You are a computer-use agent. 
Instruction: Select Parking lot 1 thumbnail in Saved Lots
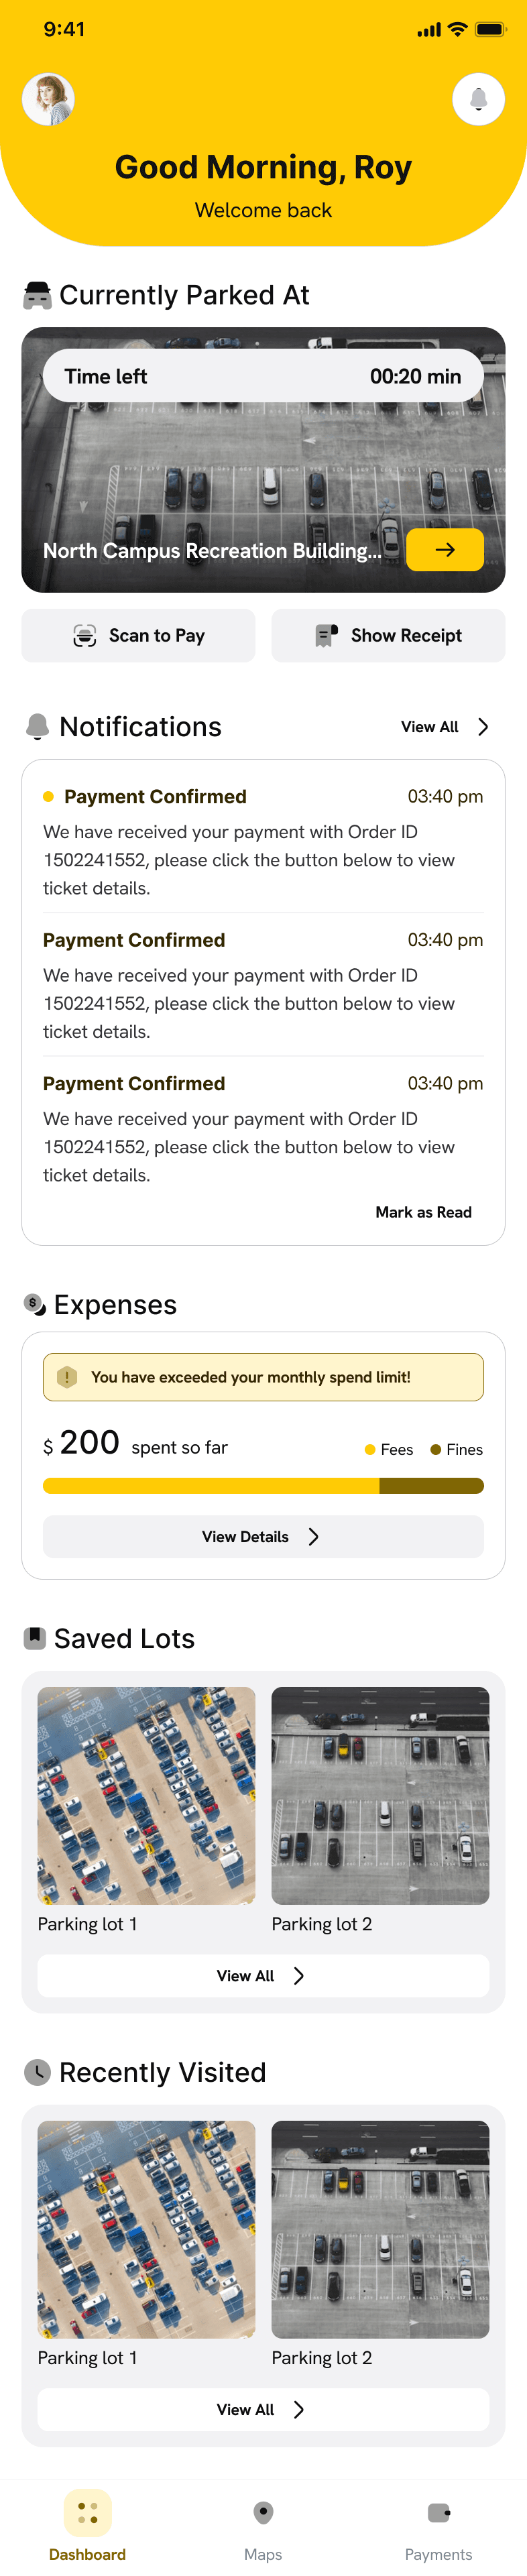tap(146, 1796)
